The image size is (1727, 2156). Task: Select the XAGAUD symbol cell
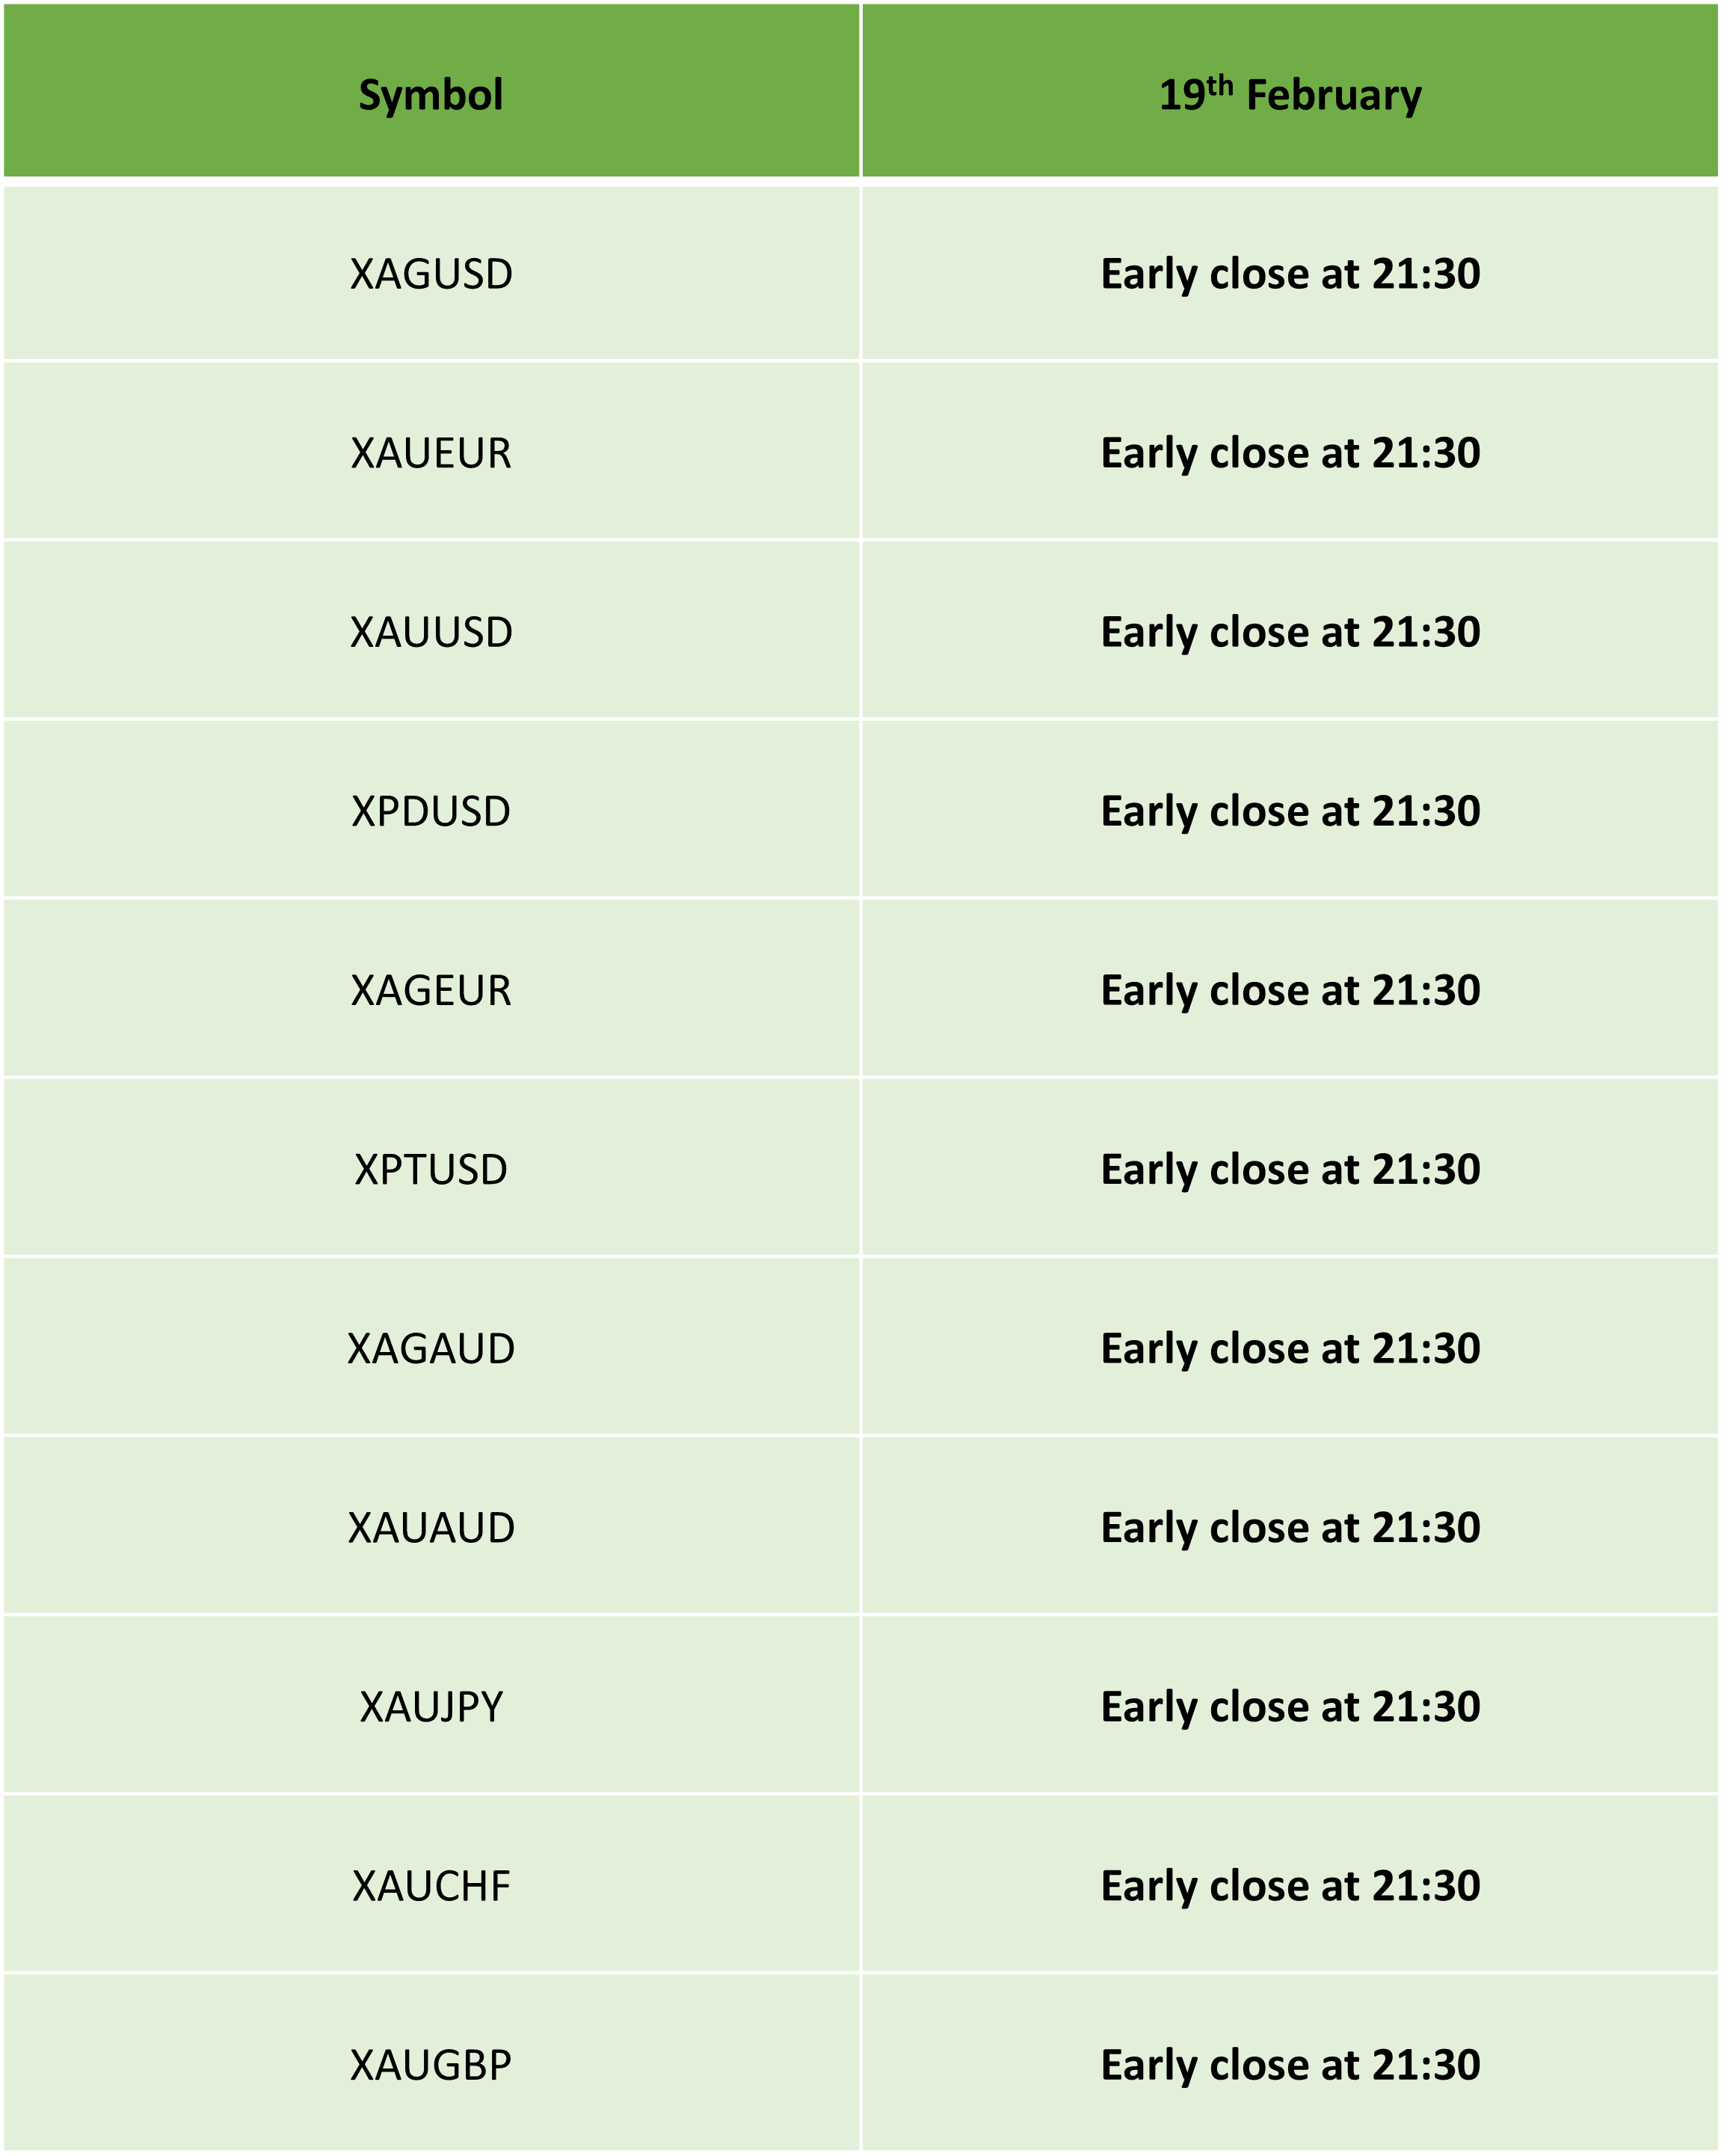(x=431, y=1348)
